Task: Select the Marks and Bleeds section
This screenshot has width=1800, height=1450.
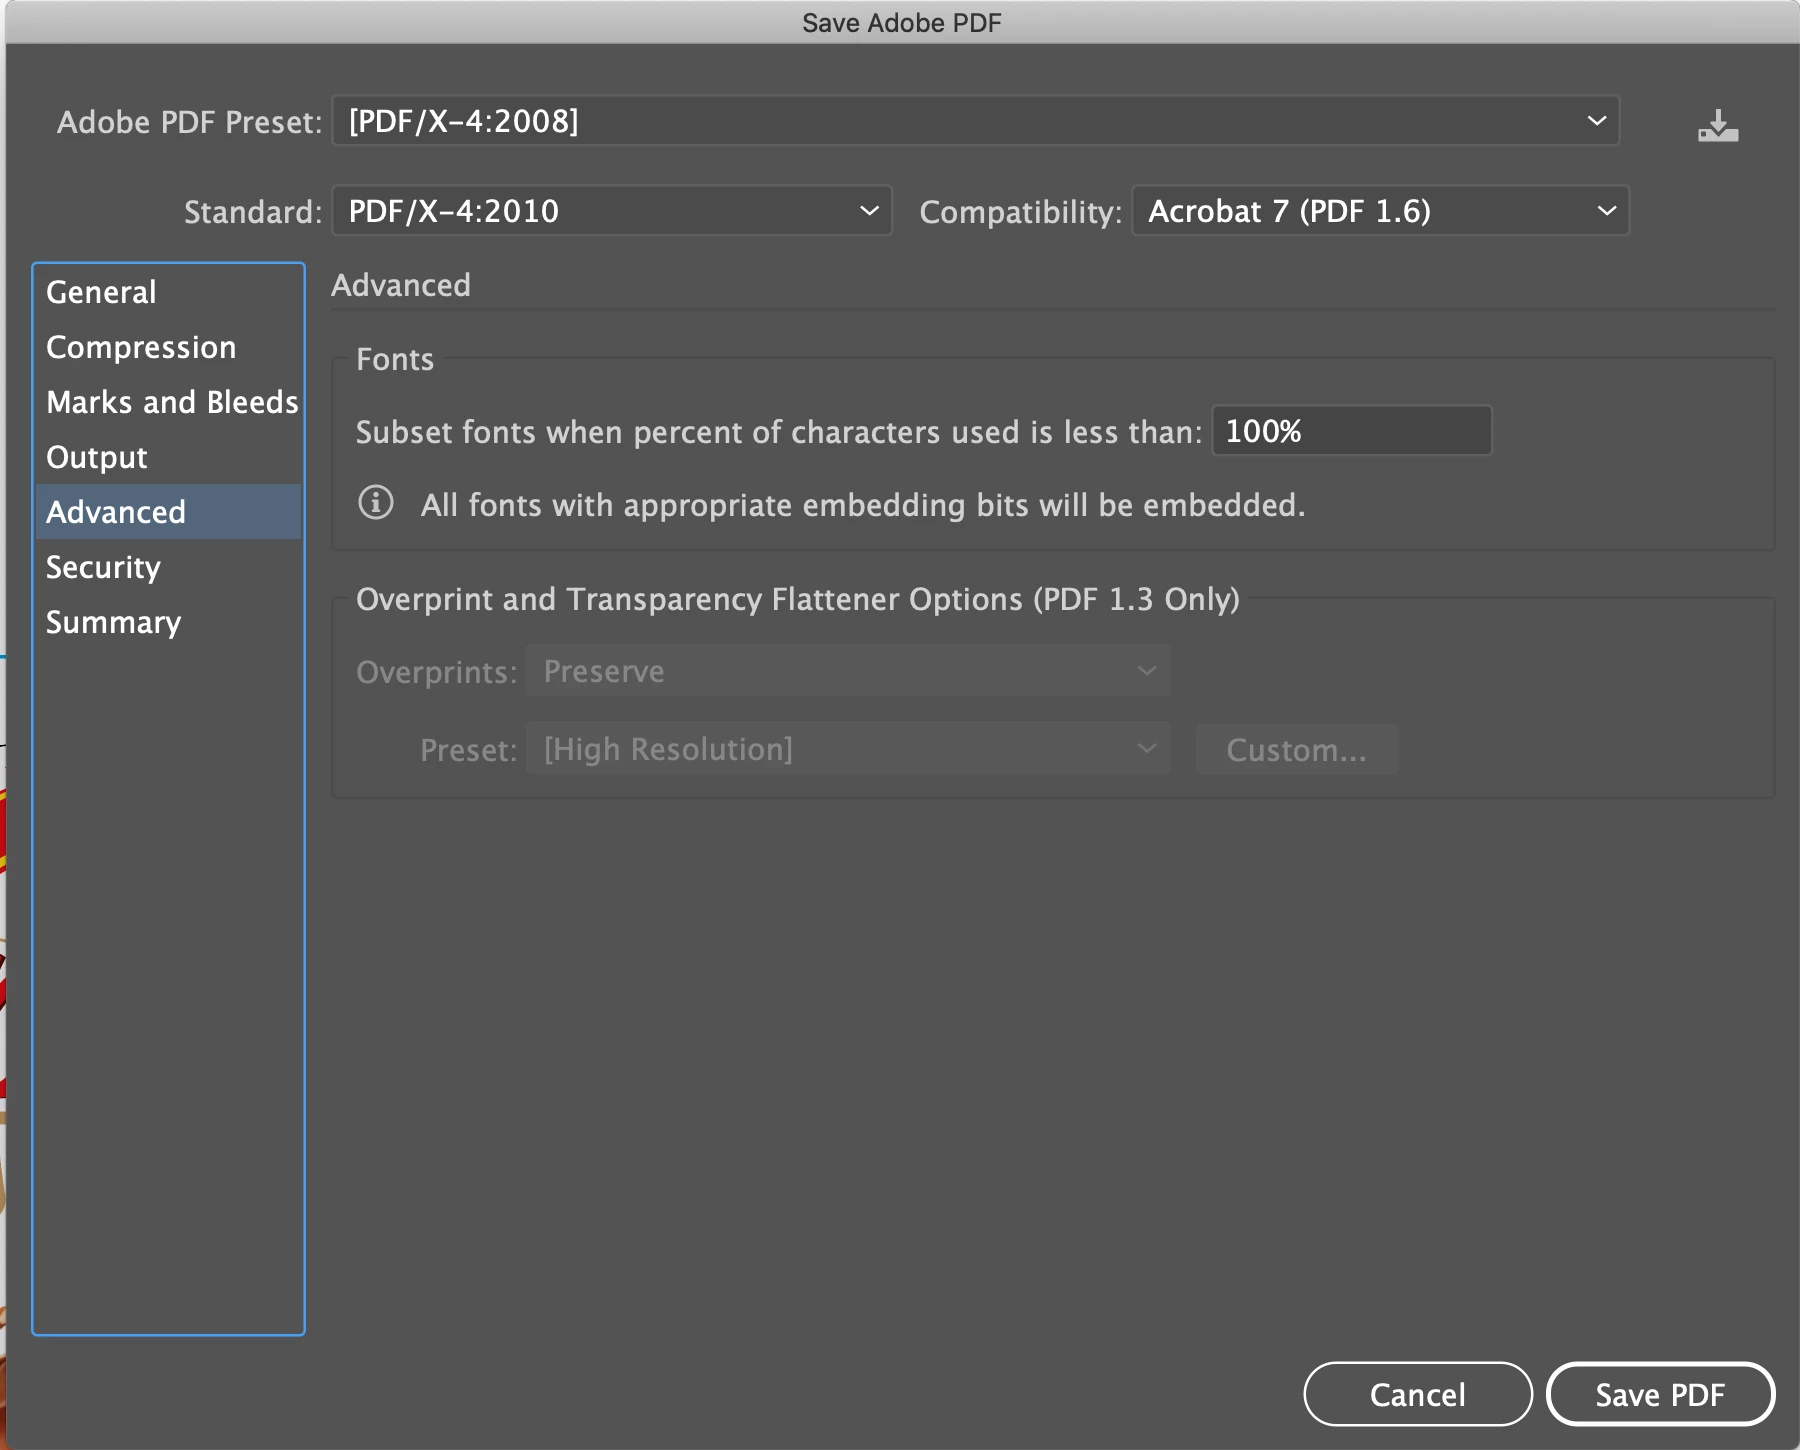Action: pyautogui.click(x=168, y=402)
